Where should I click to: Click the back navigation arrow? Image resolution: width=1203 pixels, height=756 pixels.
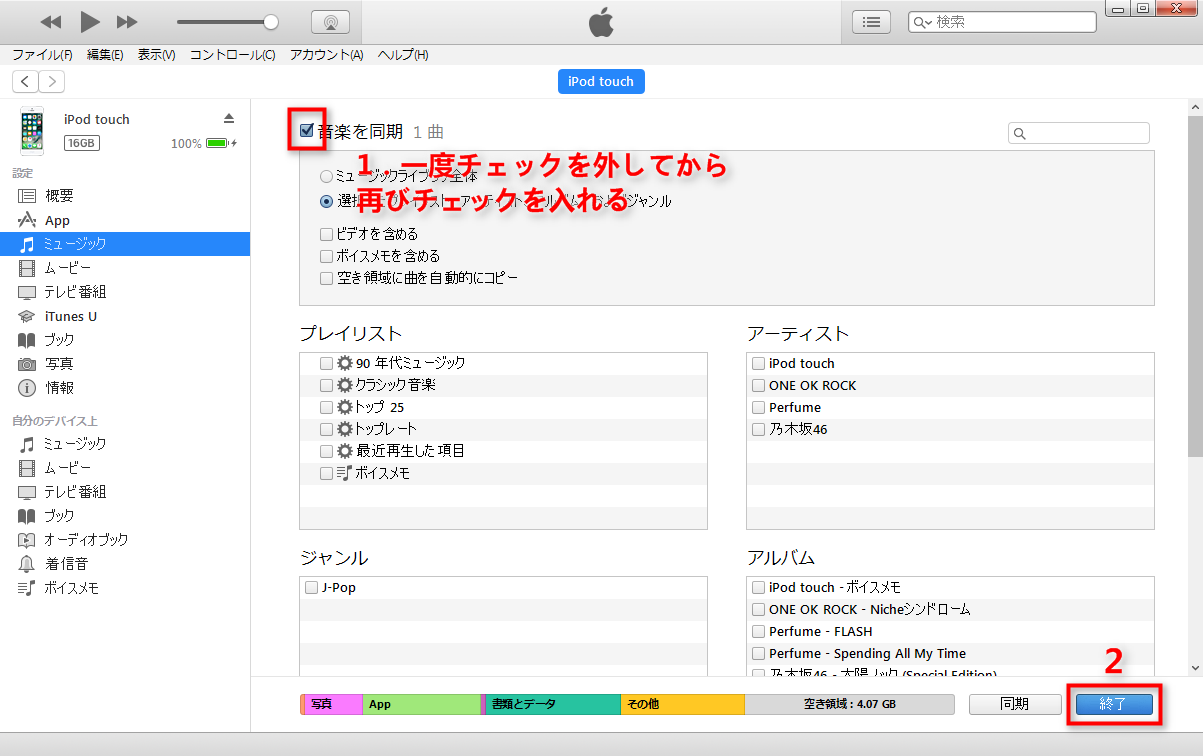pyautogui.click(x=25, y=82)
